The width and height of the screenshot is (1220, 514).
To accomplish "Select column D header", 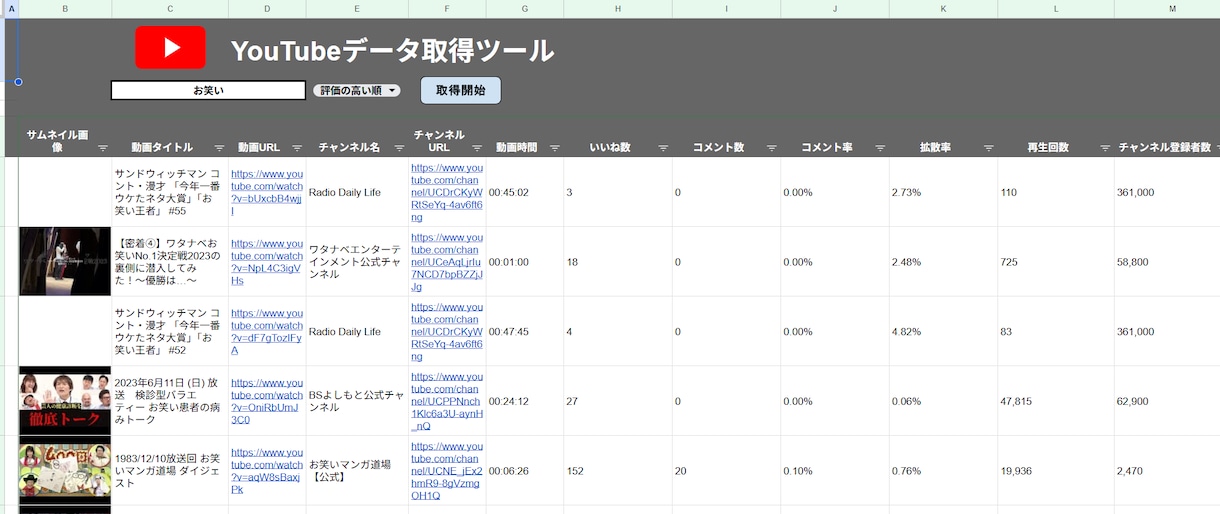I will [x=267, y=8].
